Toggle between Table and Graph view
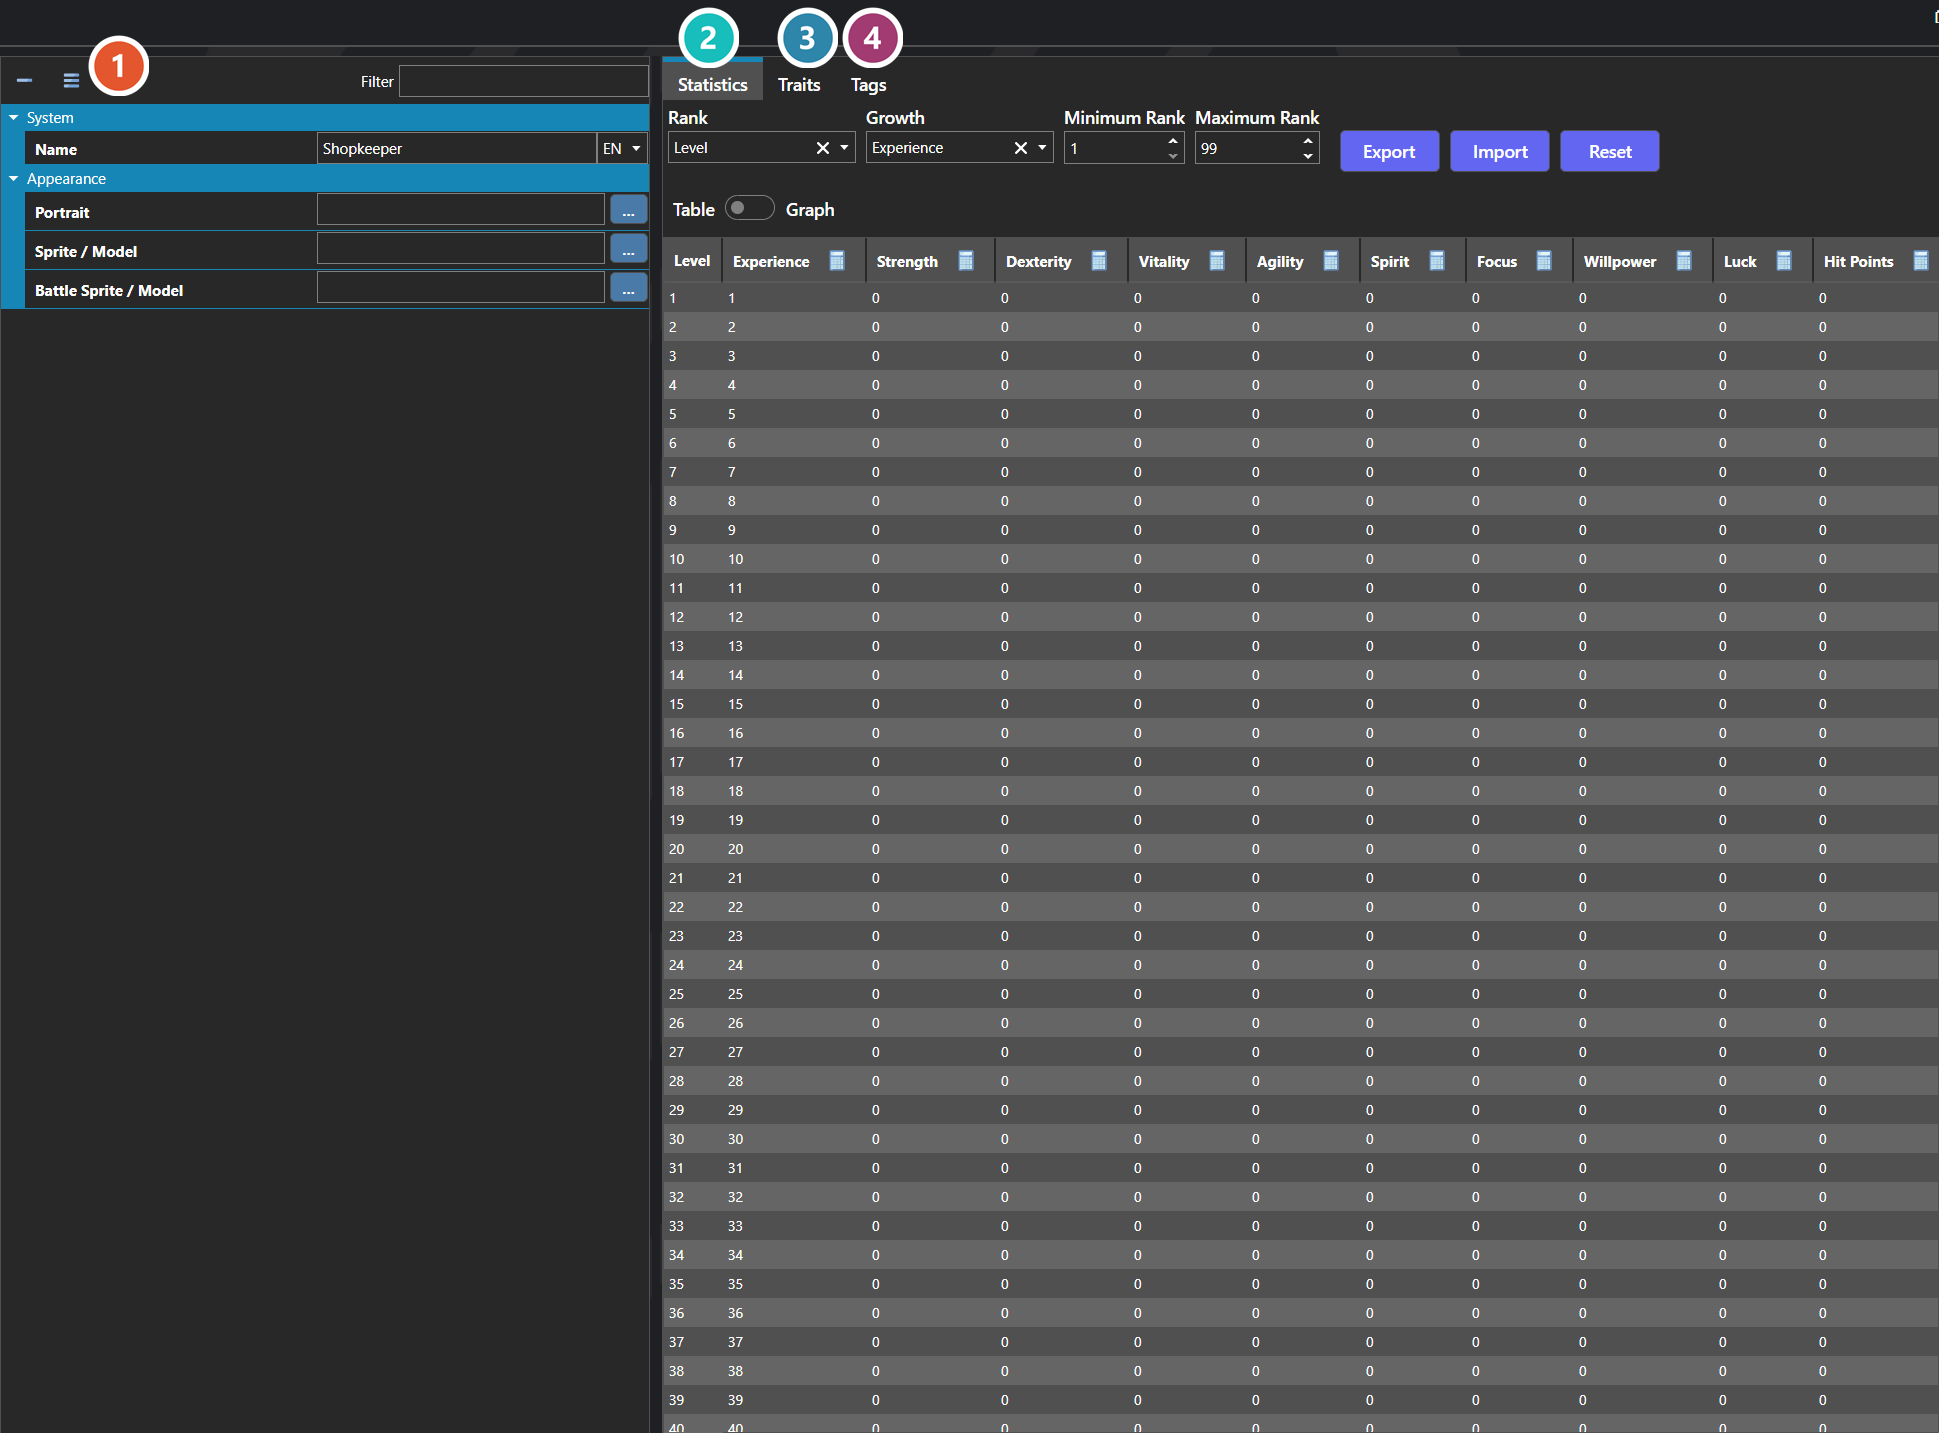This screenshot has height=1433, width=1939. (x=750, y=208)
